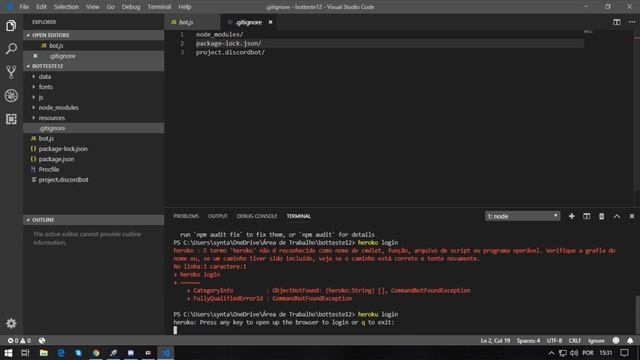640x360 pixels.
Task: Open editor More Actions ellipsis menu
Action: 632,22
